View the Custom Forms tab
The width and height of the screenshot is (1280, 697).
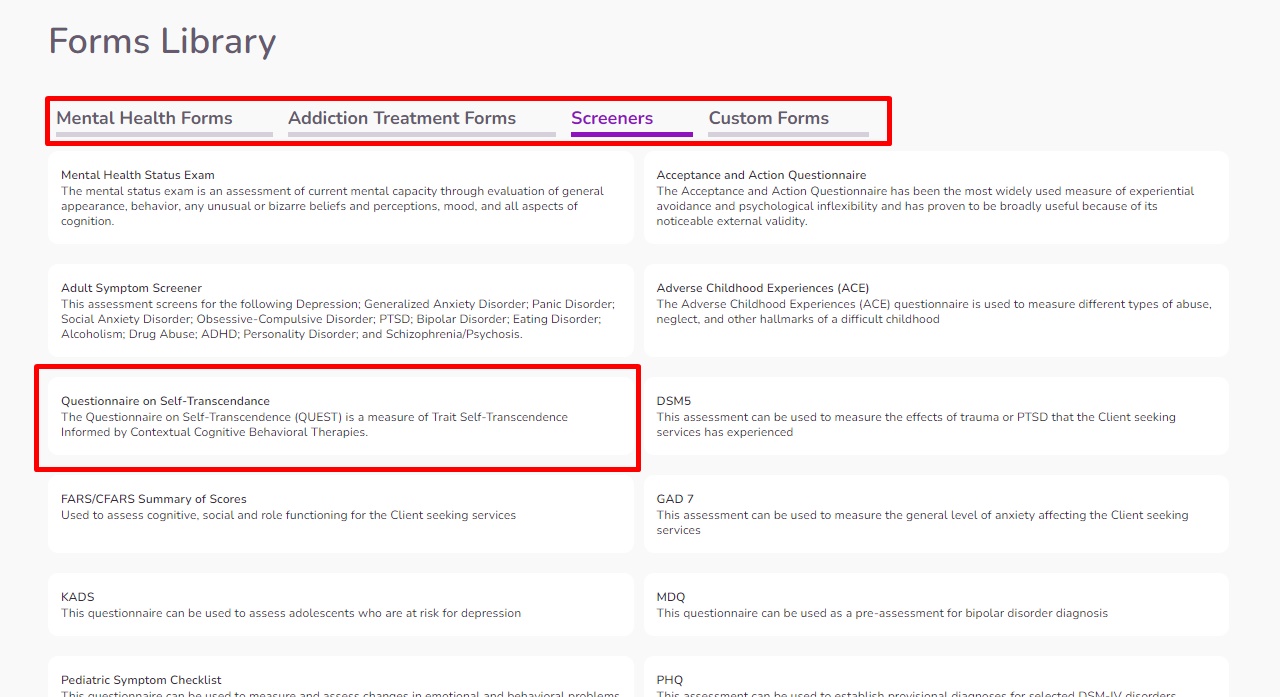pos(768,117)
